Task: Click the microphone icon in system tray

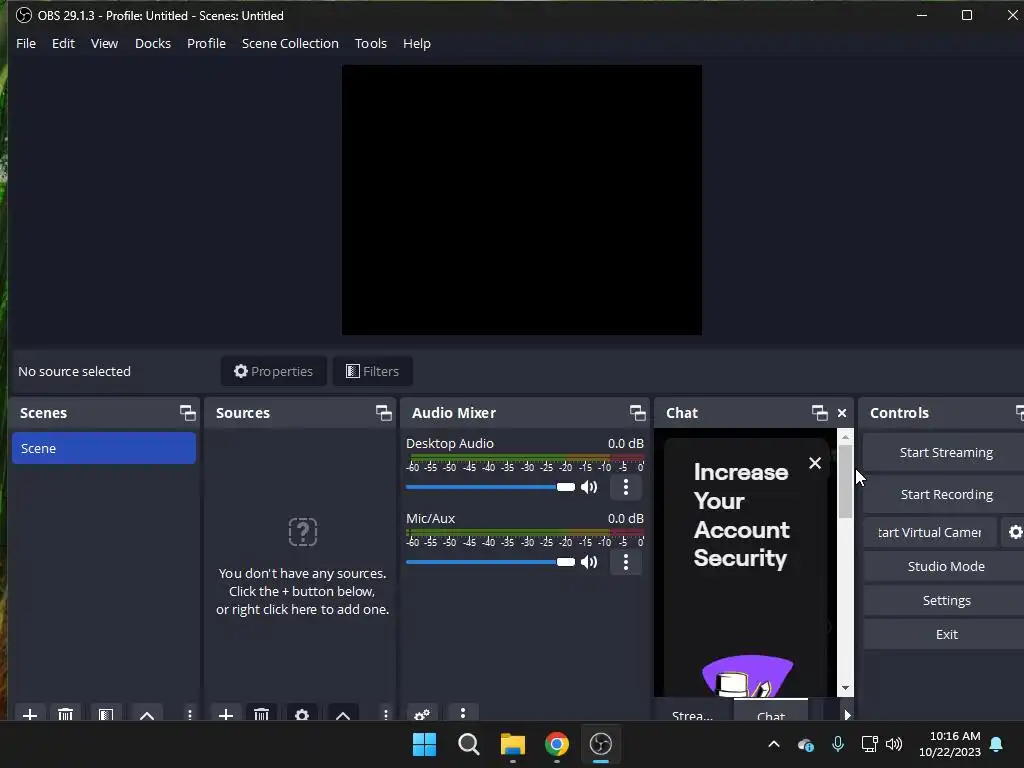Action: point(838,744)
